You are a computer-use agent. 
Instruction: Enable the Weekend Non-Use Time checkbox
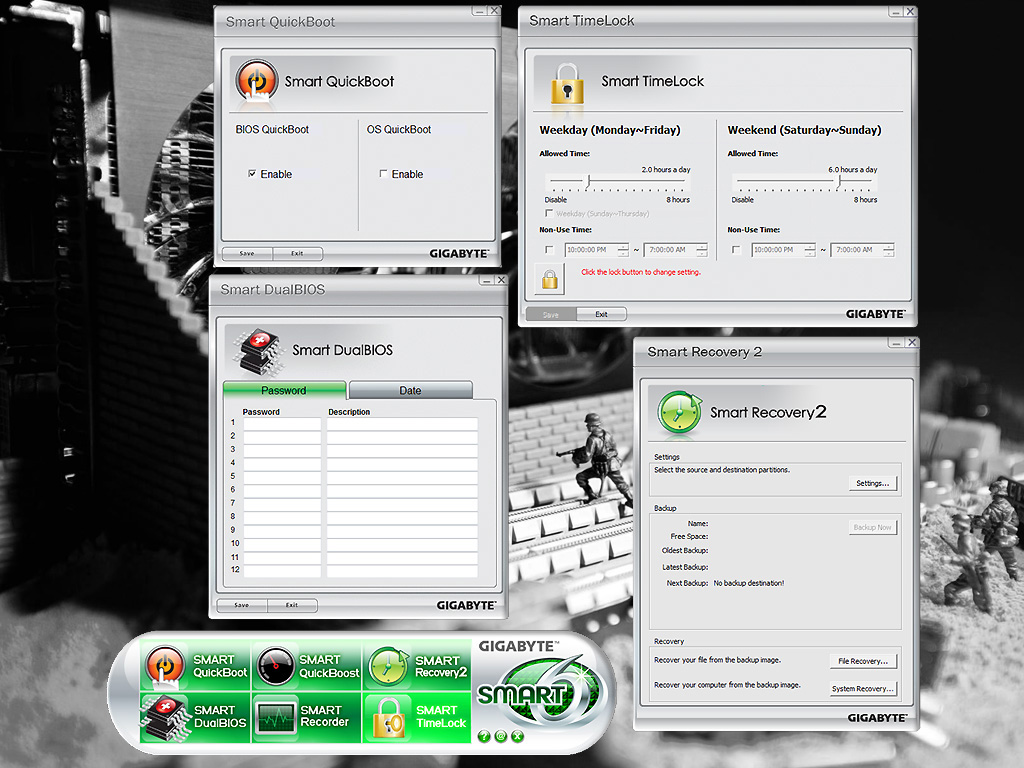(x=737, y=250)
